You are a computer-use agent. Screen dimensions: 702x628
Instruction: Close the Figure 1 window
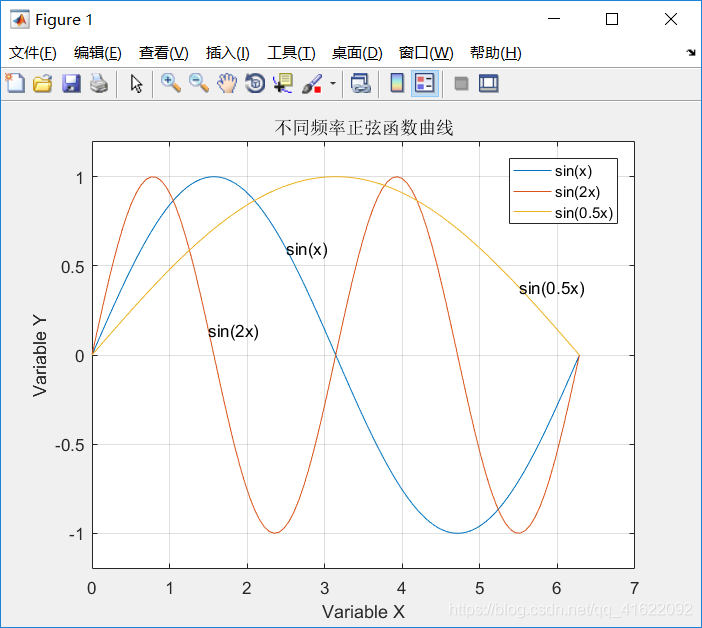[x=671, y=19]
